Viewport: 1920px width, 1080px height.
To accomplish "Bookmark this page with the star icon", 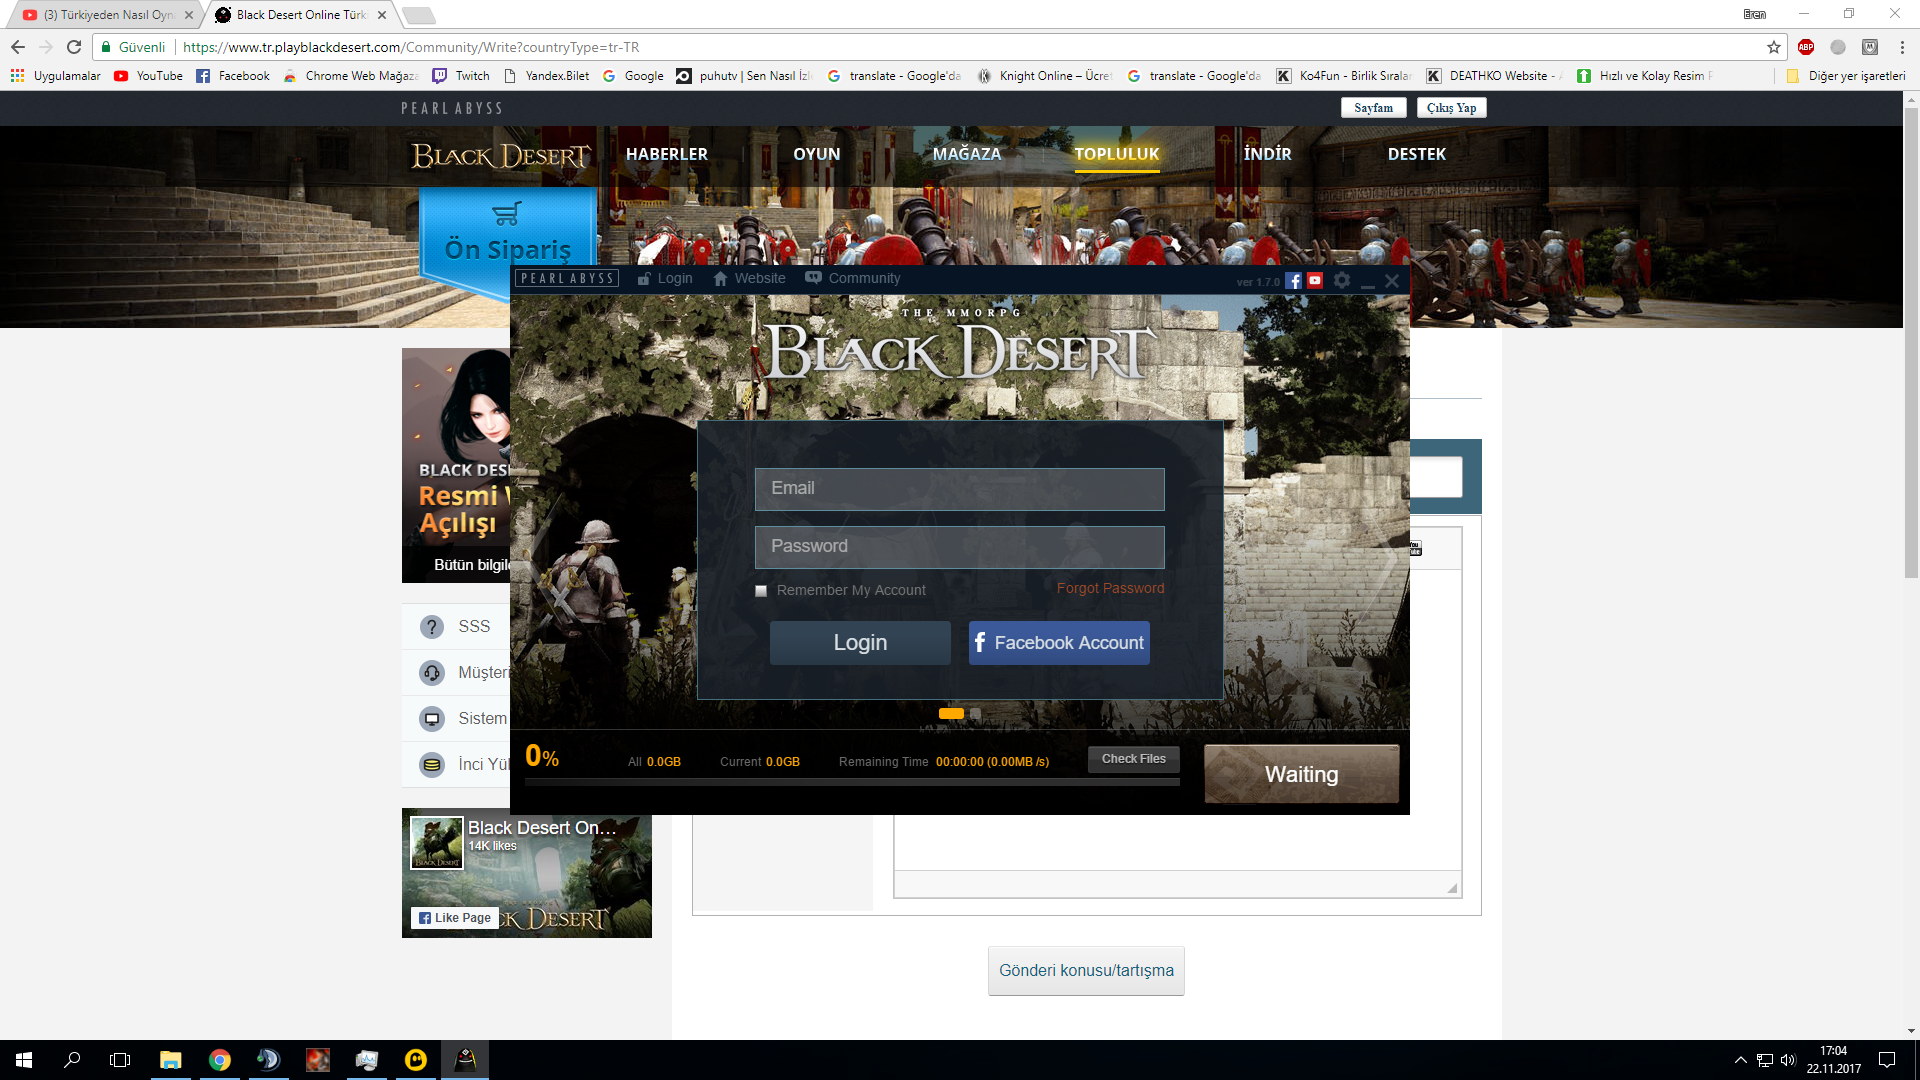I will tap(1774, 47).
